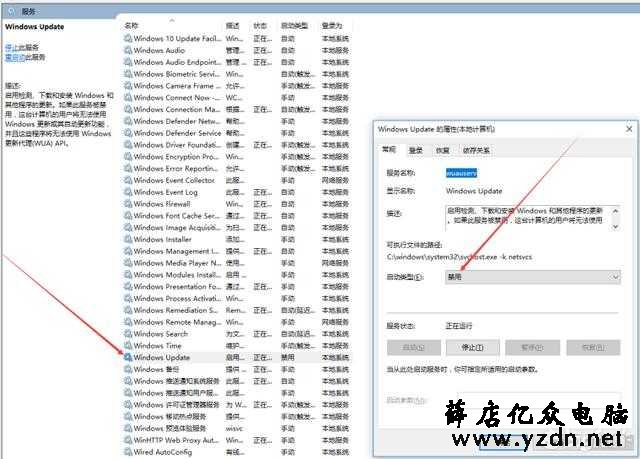Select the Windows 预览体验服务 row
This screenshot has width=640, height=459.
[236, 428]
